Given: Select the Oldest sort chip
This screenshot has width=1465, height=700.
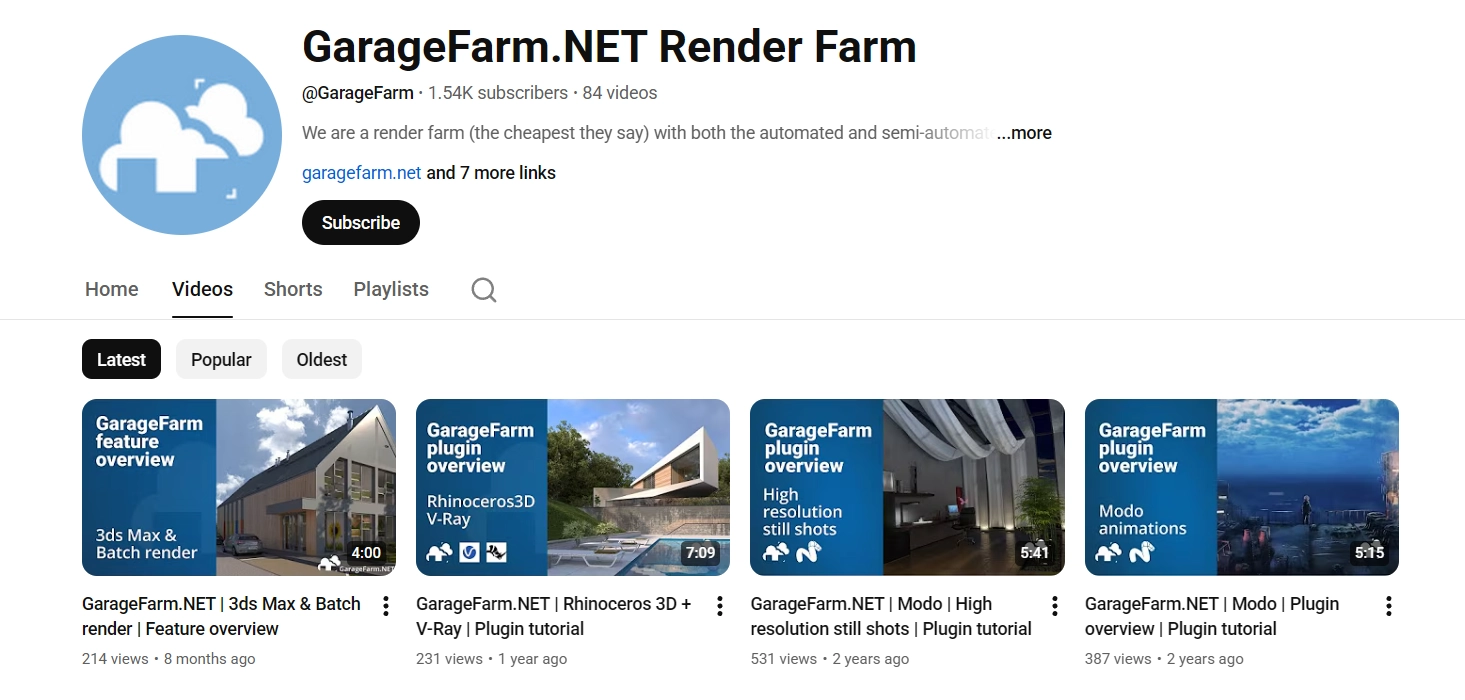Looking at the screenshot, I should coord(322,360).
